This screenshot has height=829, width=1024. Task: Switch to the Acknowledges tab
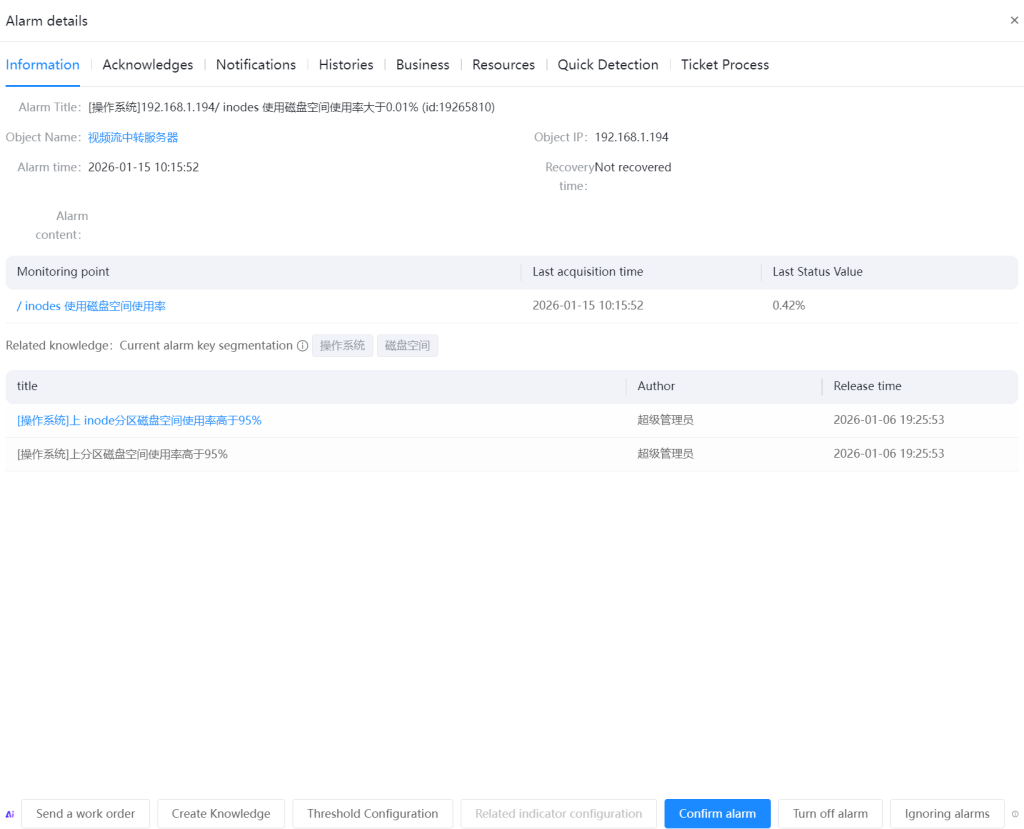click(x=147, y=65)
